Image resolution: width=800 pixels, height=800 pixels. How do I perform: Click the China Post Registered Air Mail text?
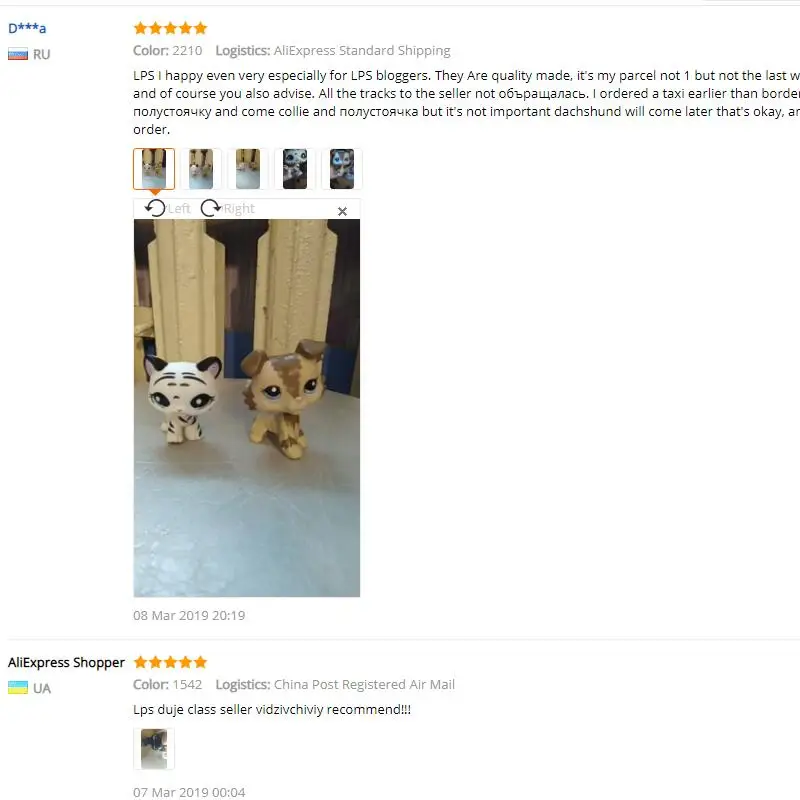(364, 684)
